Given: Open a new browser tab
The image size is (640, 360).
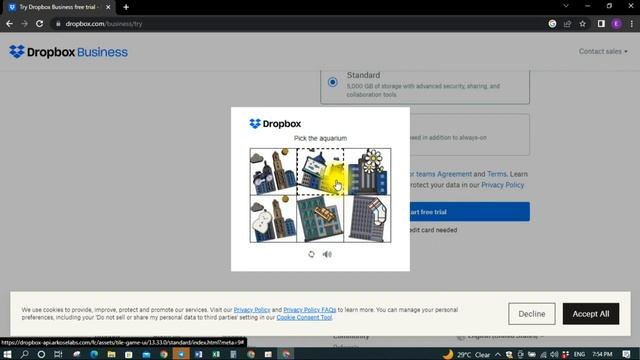Looking at the screenshot, I should [x=126, y=7].
